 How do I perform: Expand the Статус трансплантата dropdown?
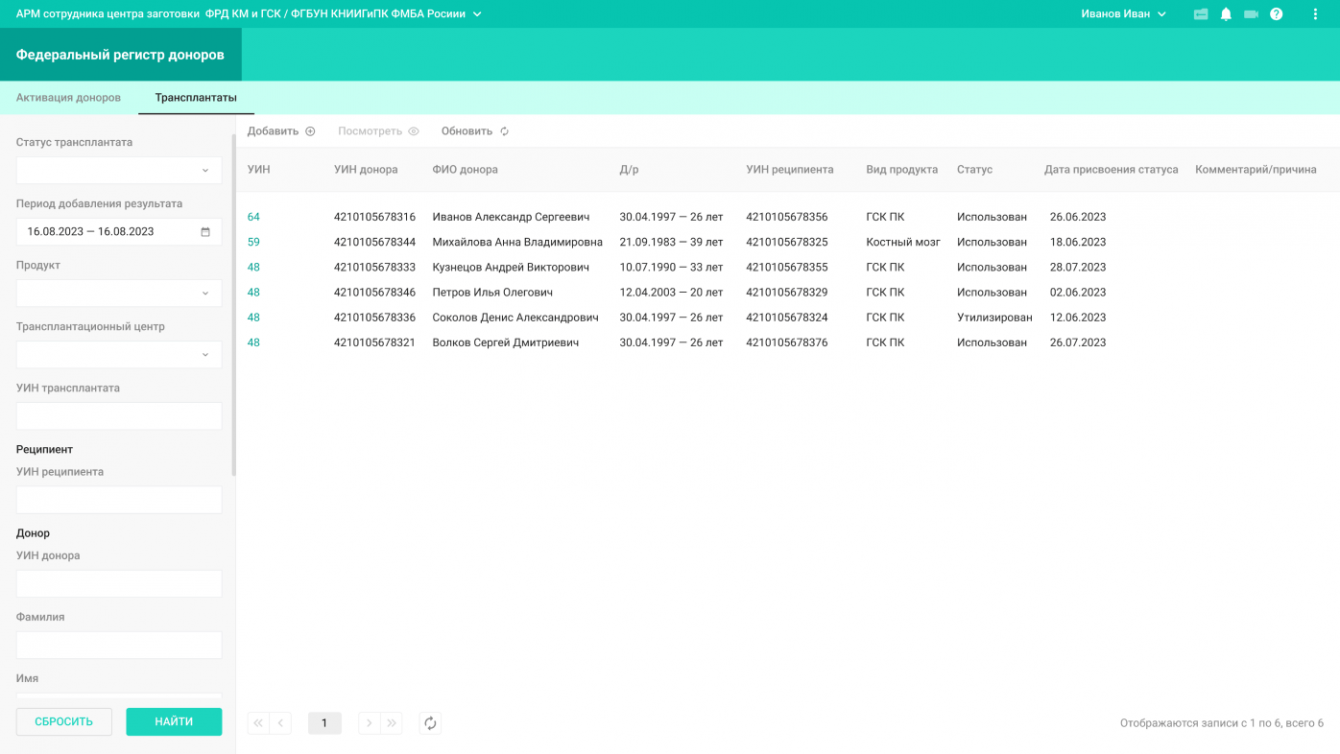119,170
